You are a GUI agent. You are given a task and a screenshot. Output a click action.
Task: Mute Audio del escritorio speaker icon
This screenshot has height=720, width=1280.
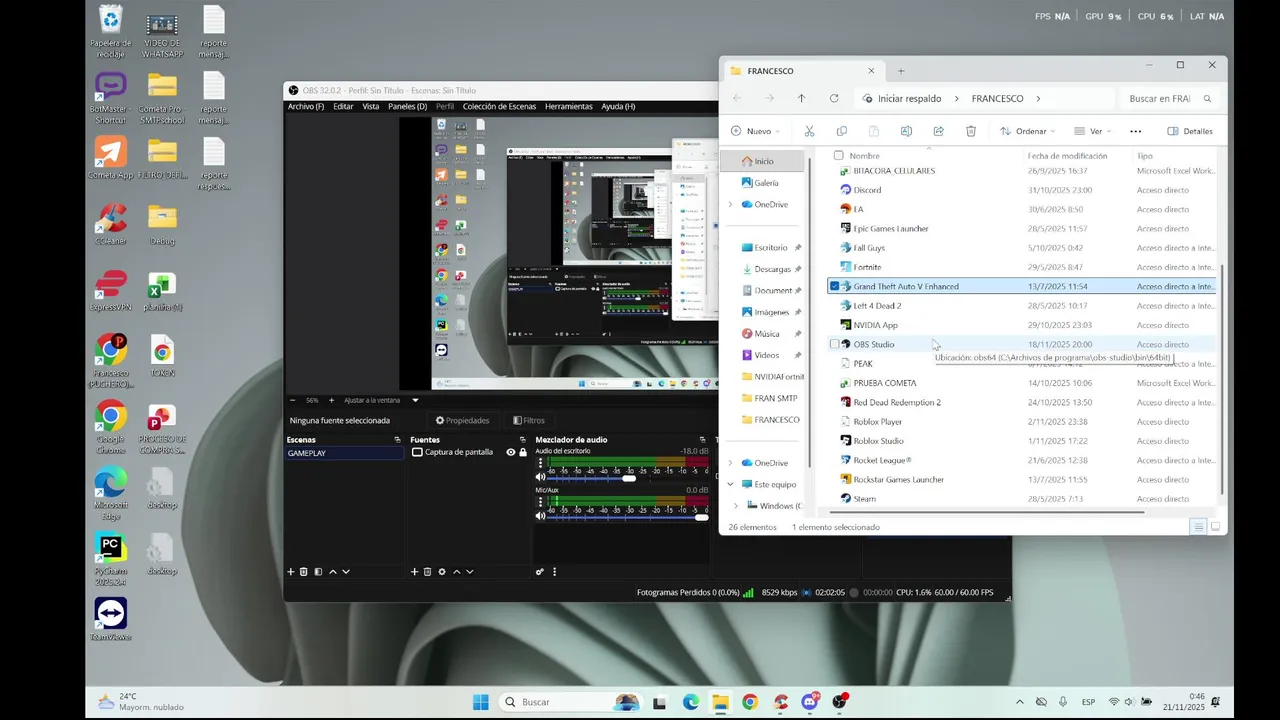click(x=540, y=477)
